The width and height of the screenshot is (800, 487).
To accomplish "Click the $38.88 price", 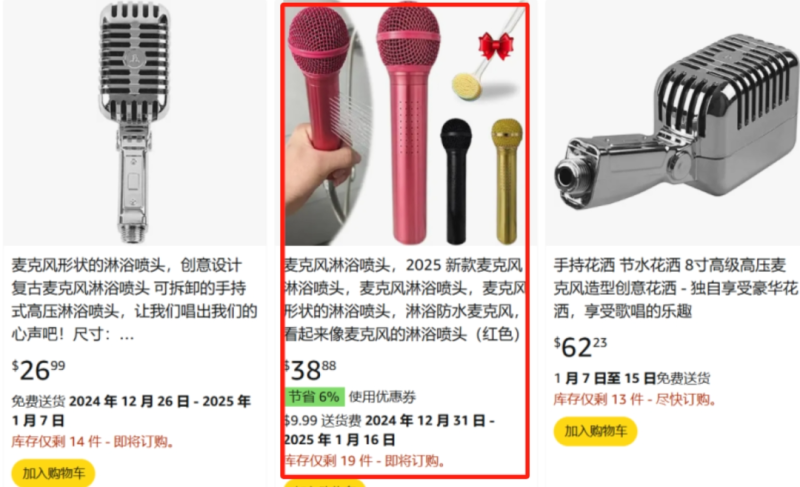I will [x=311, y=370].
